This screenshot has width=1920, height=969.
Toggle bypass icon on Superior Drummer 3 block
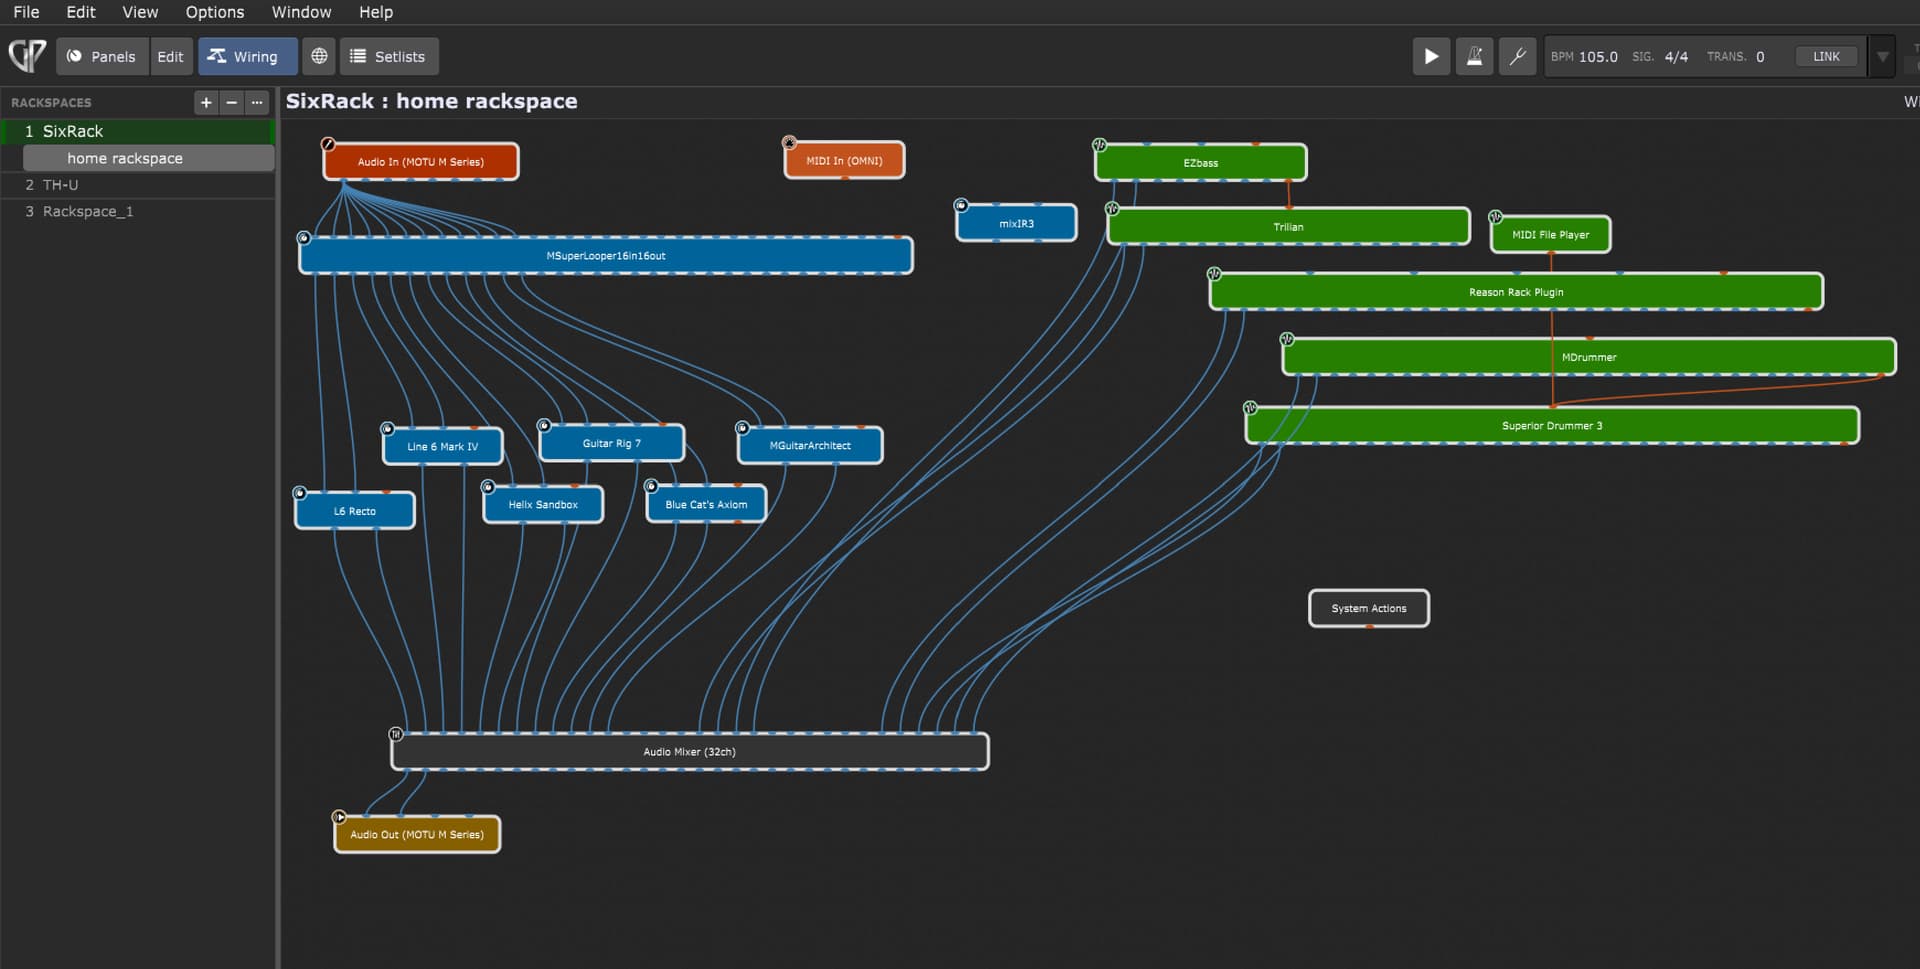1250,408
